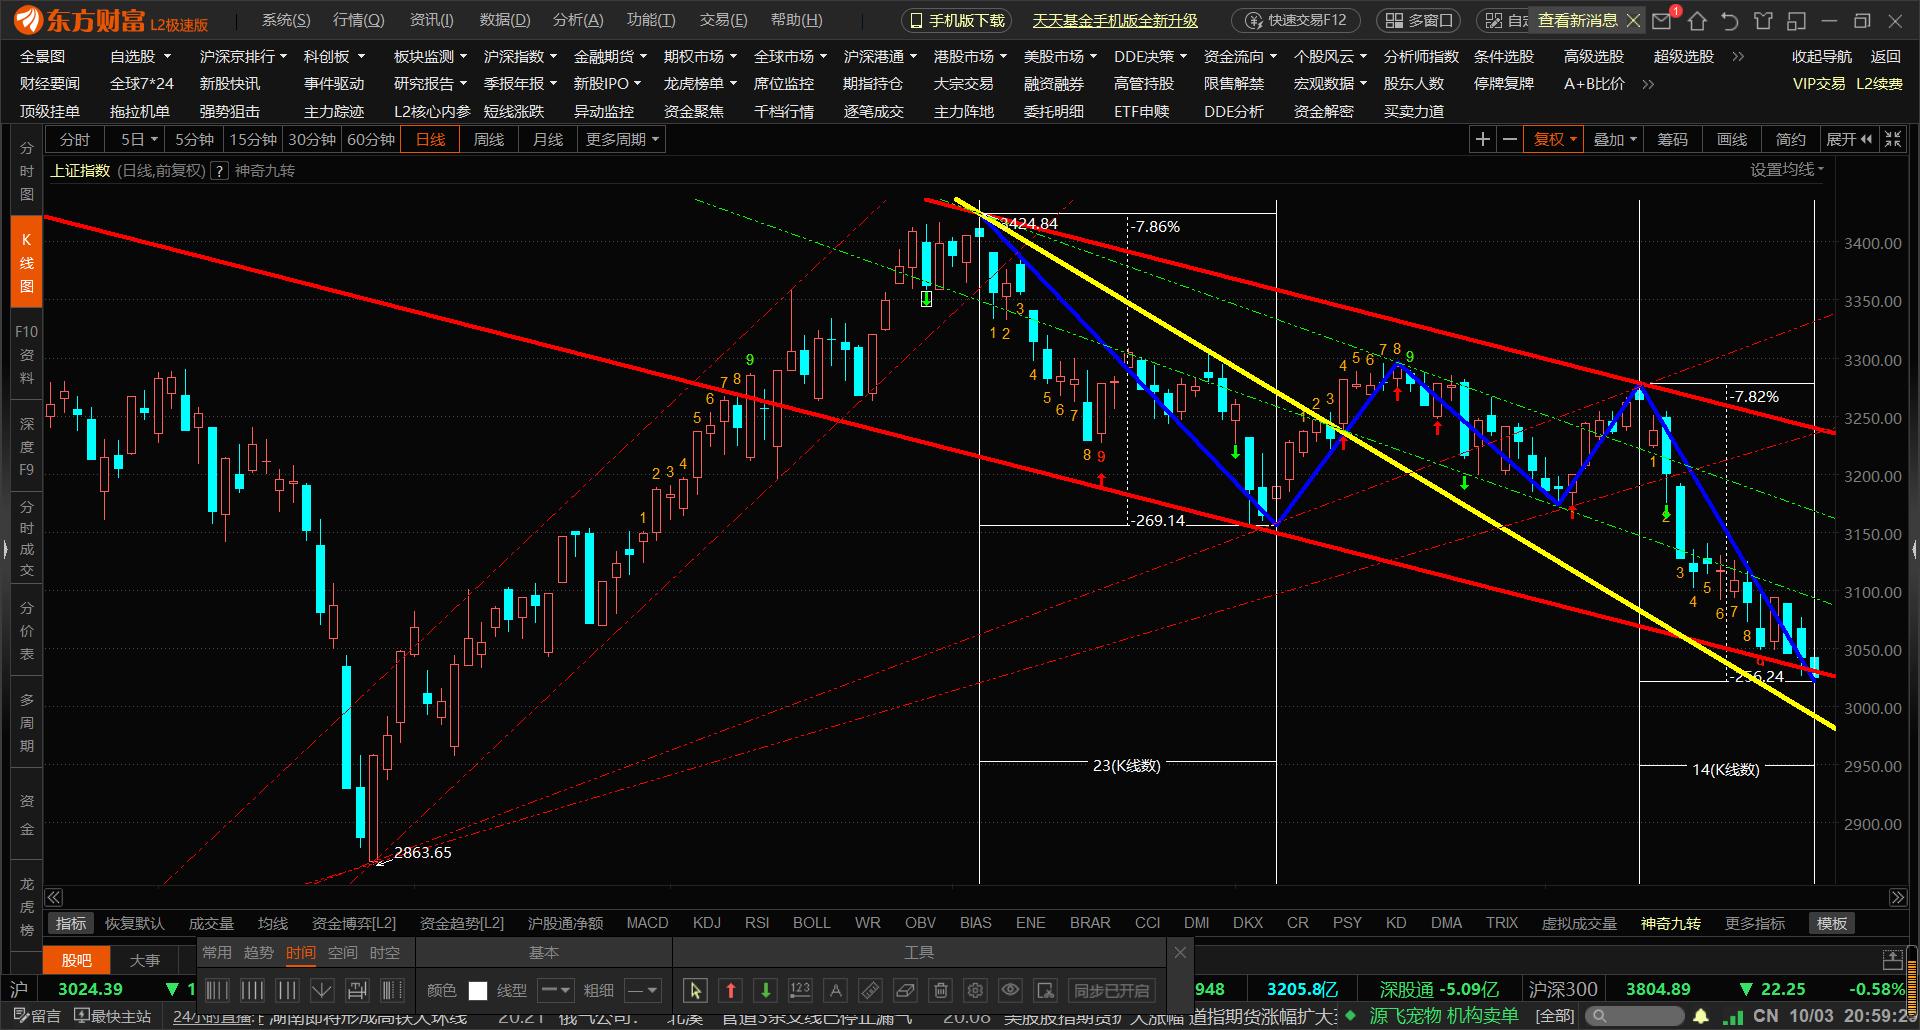Click the screenshot save drawing icon

1045,990
